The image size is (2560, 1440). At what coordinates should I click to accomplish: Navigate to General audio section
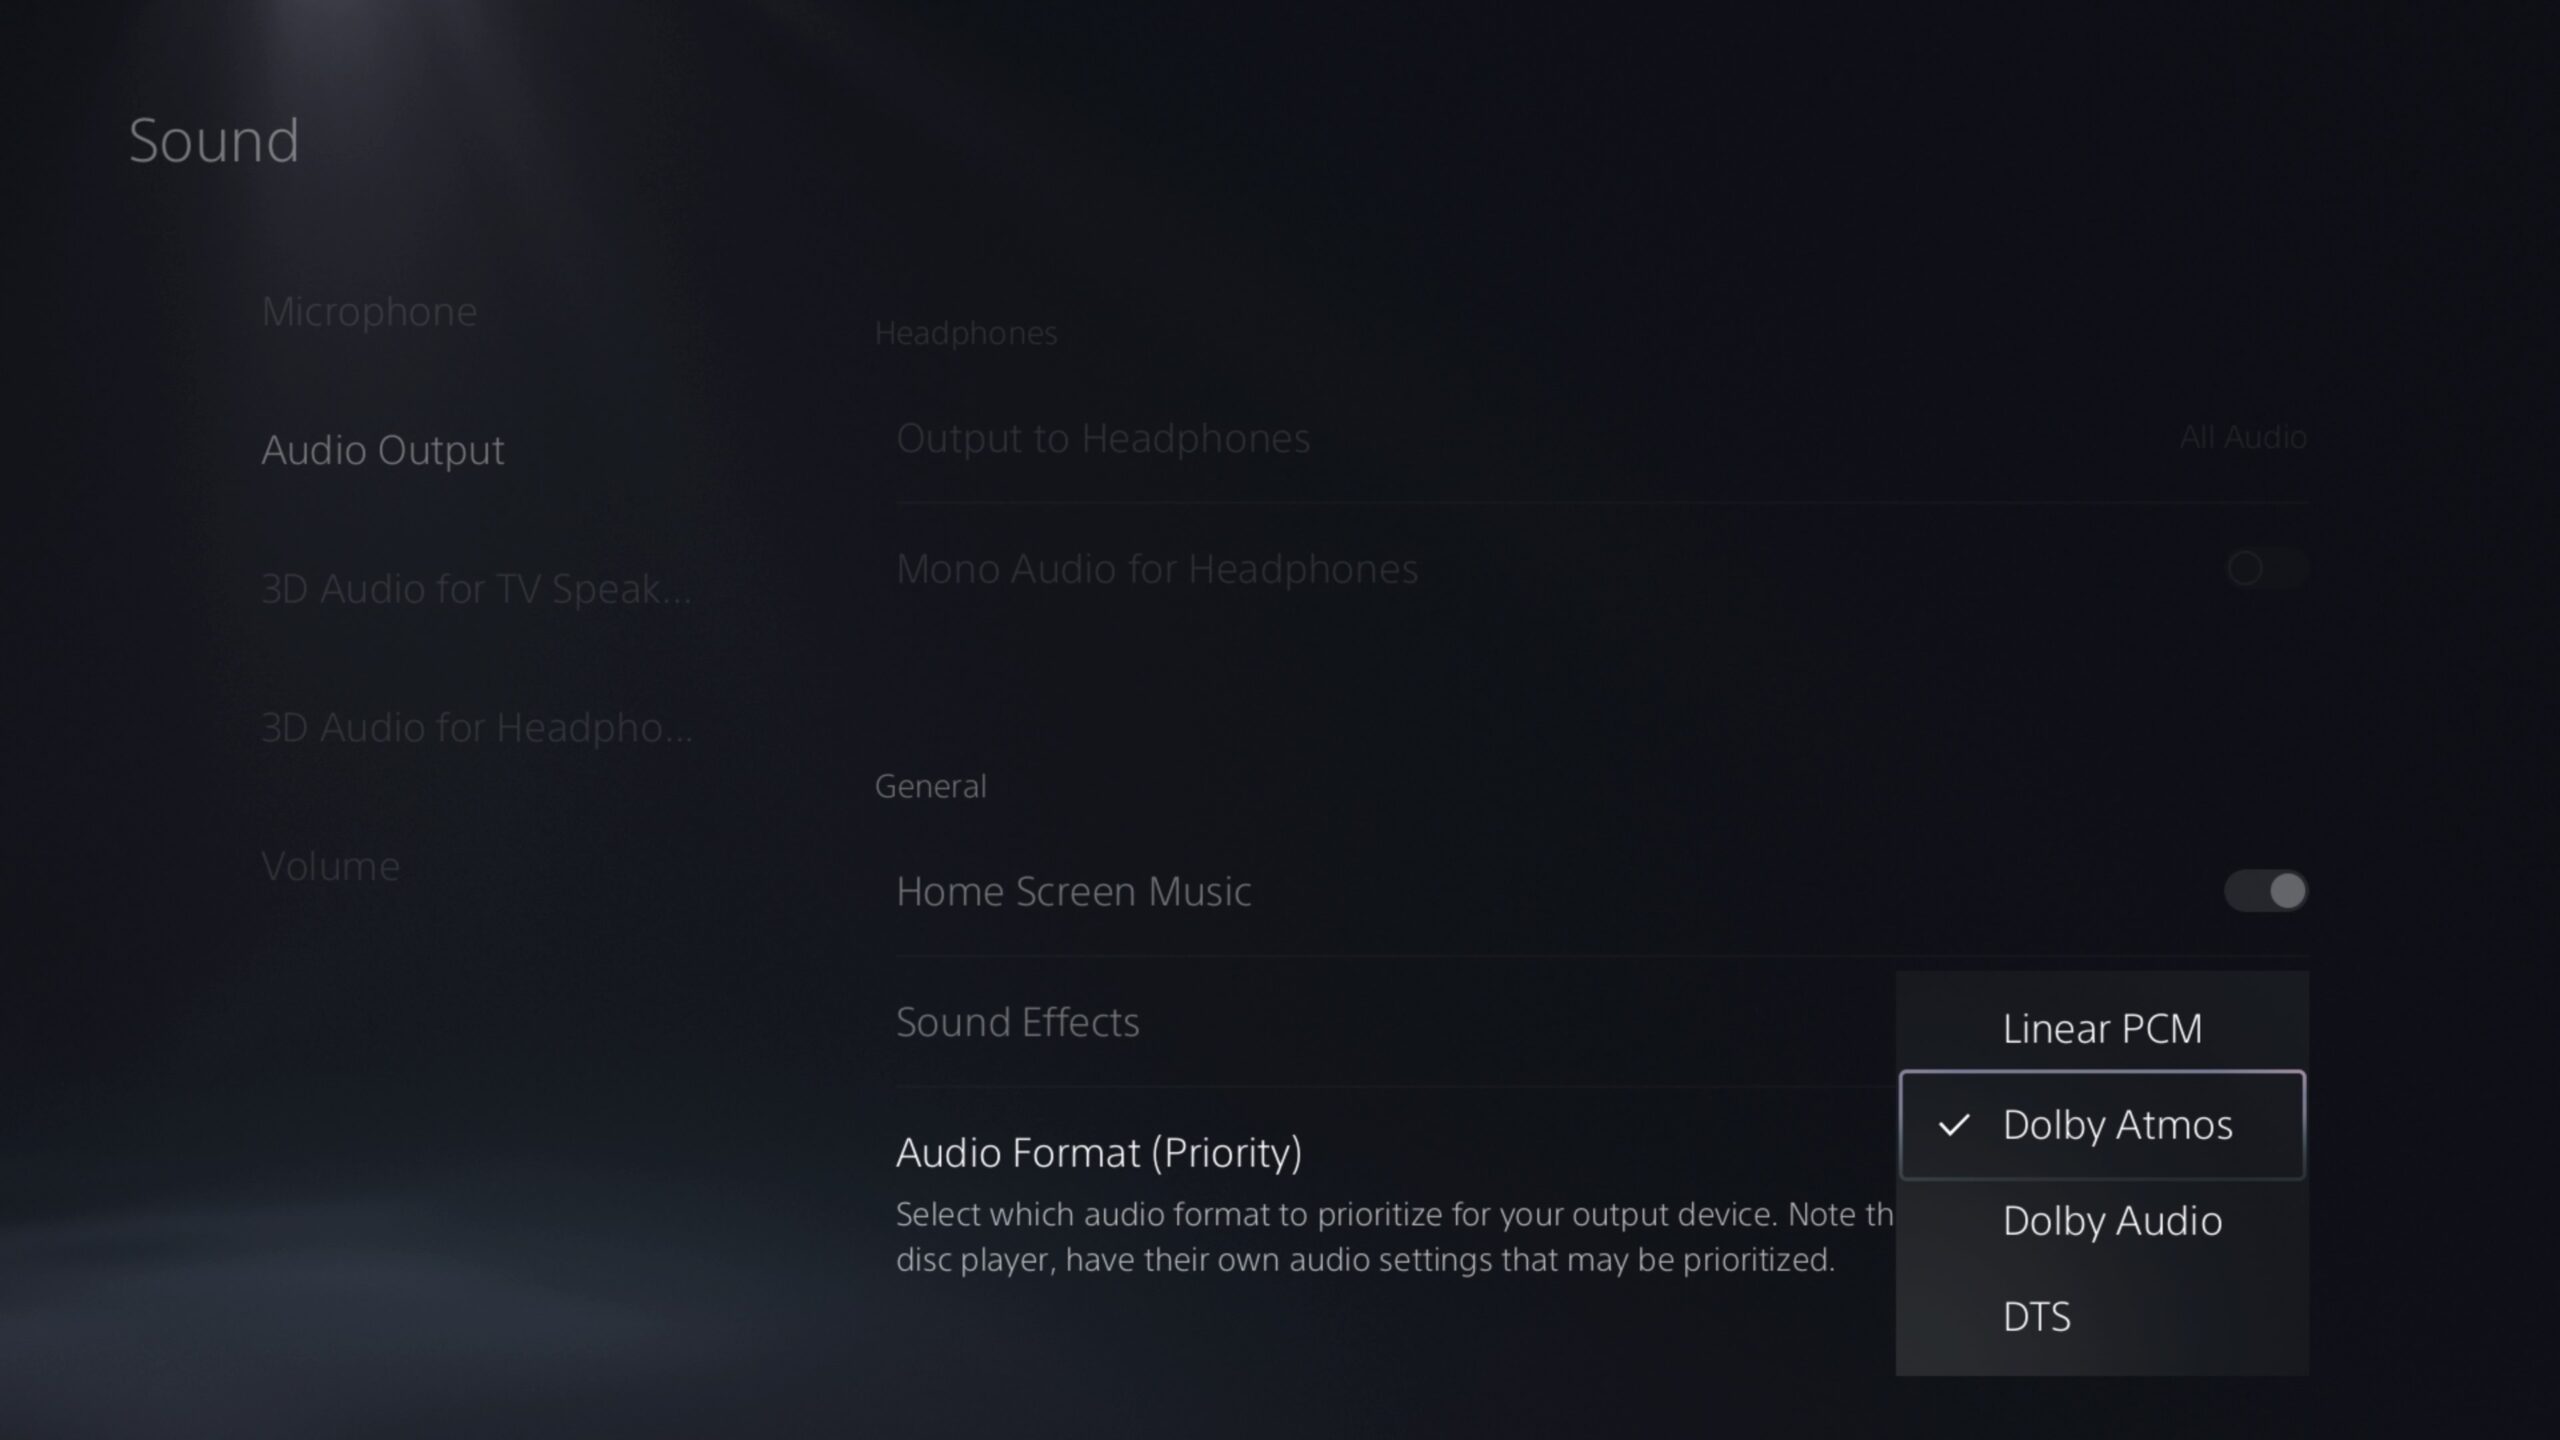coord(930,786)
